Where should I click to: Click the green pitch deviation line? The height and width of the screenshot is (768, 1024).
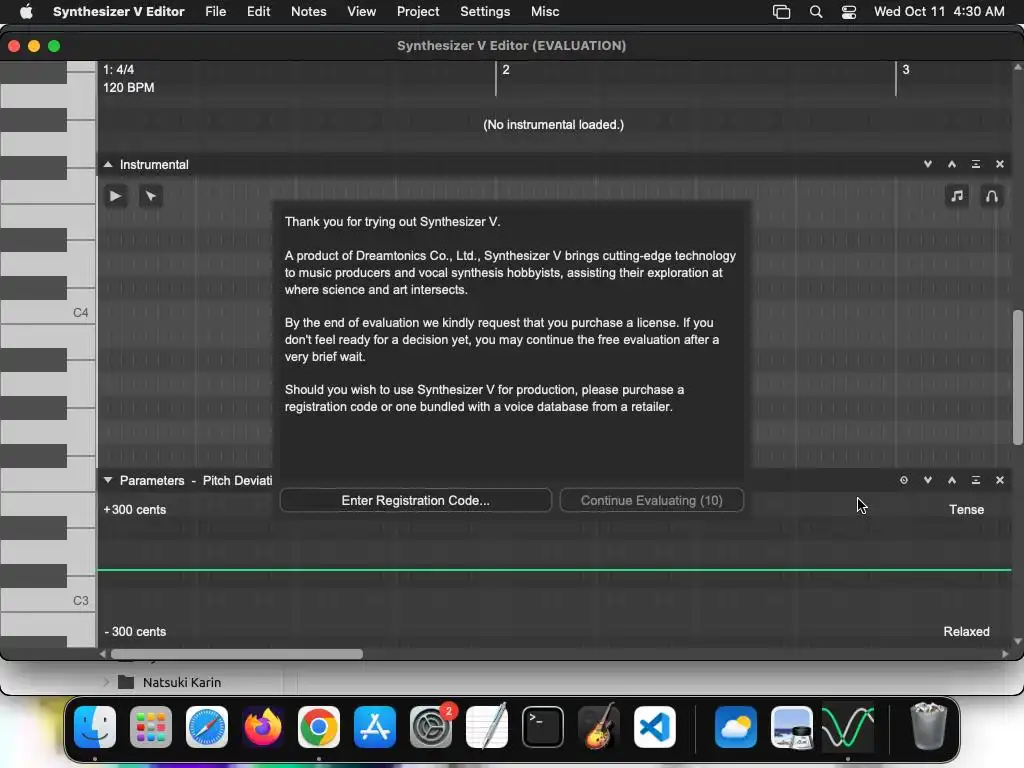coord(554,570)
